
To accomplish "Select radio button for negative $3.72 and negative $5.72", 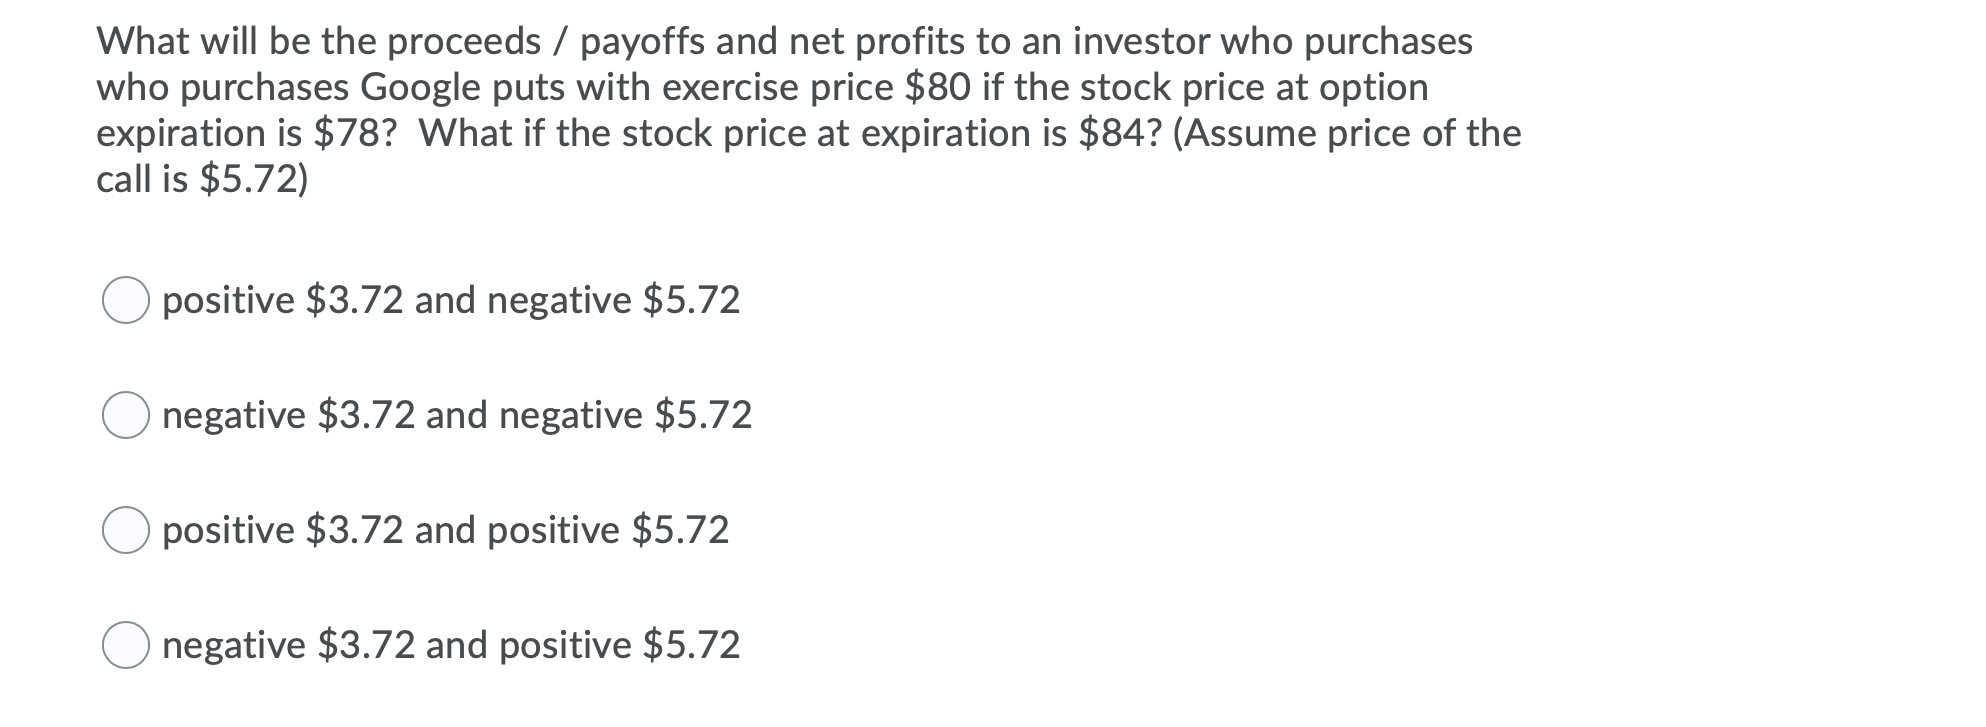I will tap(128, 414).
